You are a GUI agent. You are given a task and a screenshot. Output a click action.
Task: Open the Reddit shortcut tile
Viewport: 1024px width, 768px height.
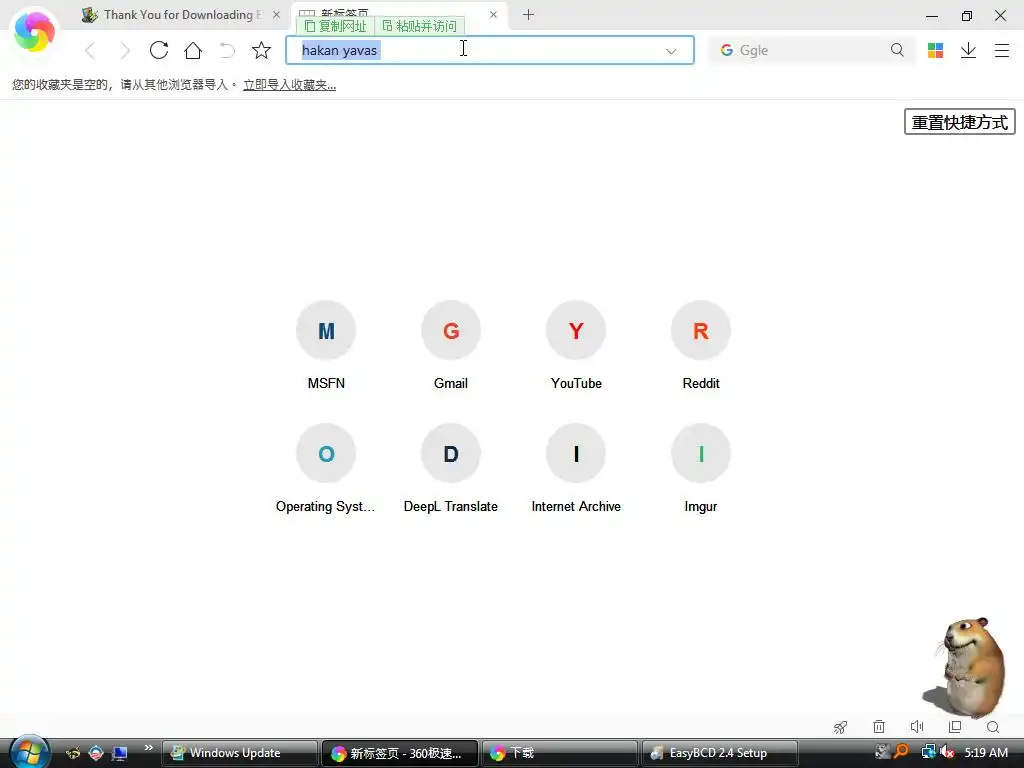[701, 345]
